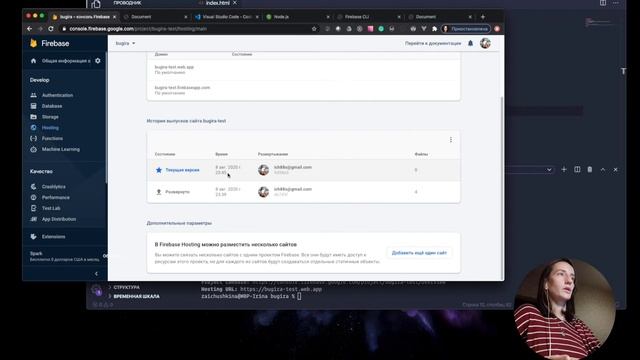
Task: Click the deployed release row icon
Action: point(159,192)
